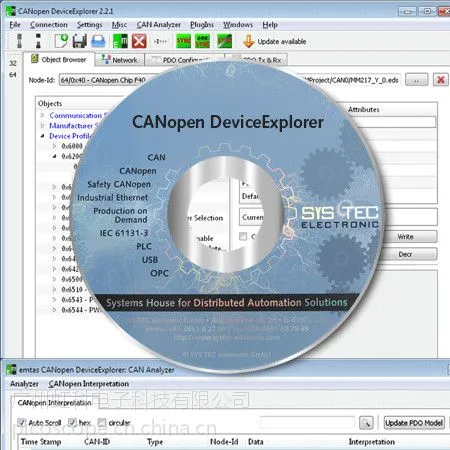Collapse the Device Profile tree node

click(x=43, y=136)
